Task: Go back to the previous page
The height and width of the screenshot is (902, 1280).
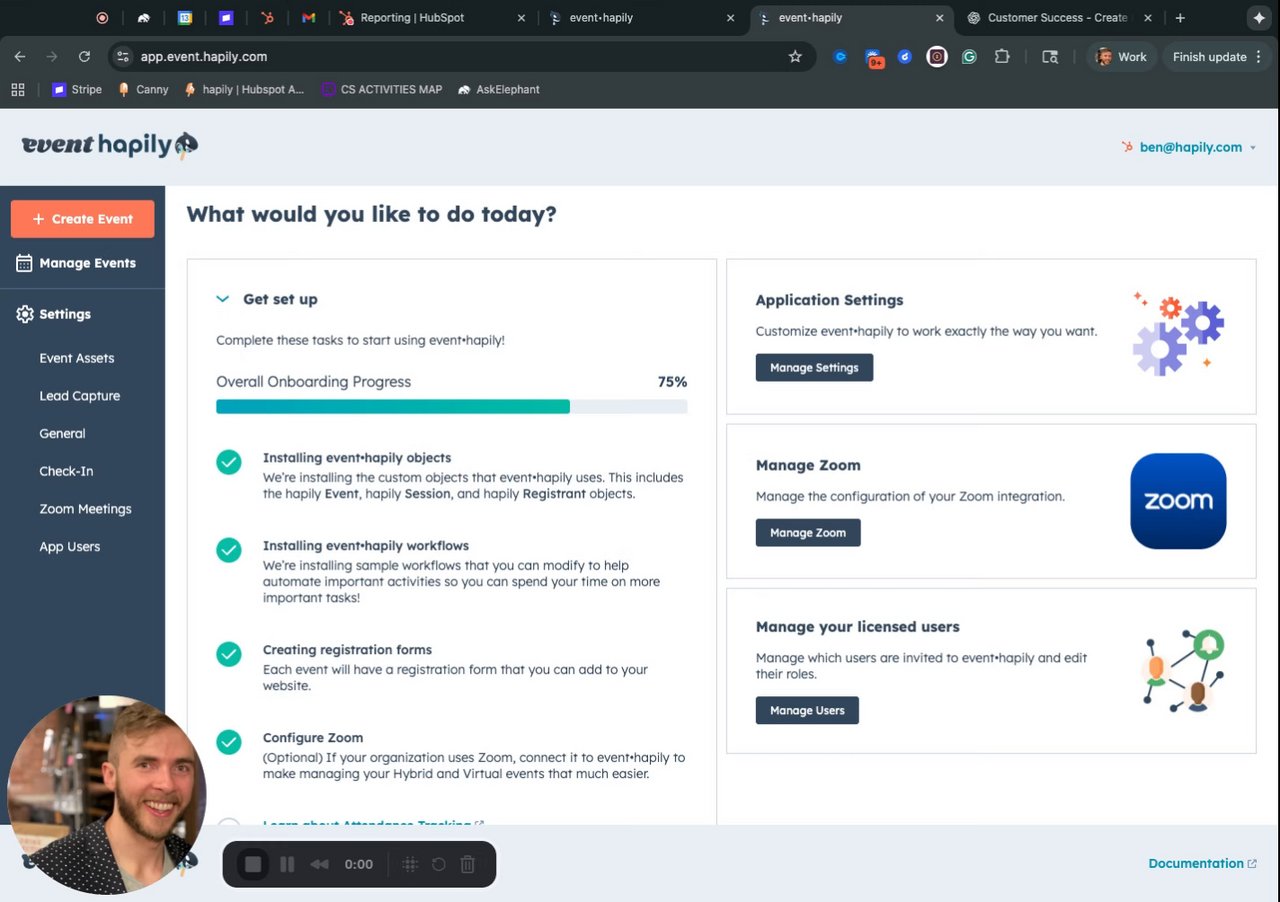Action: pyautogui.click(x=20, y=57)
